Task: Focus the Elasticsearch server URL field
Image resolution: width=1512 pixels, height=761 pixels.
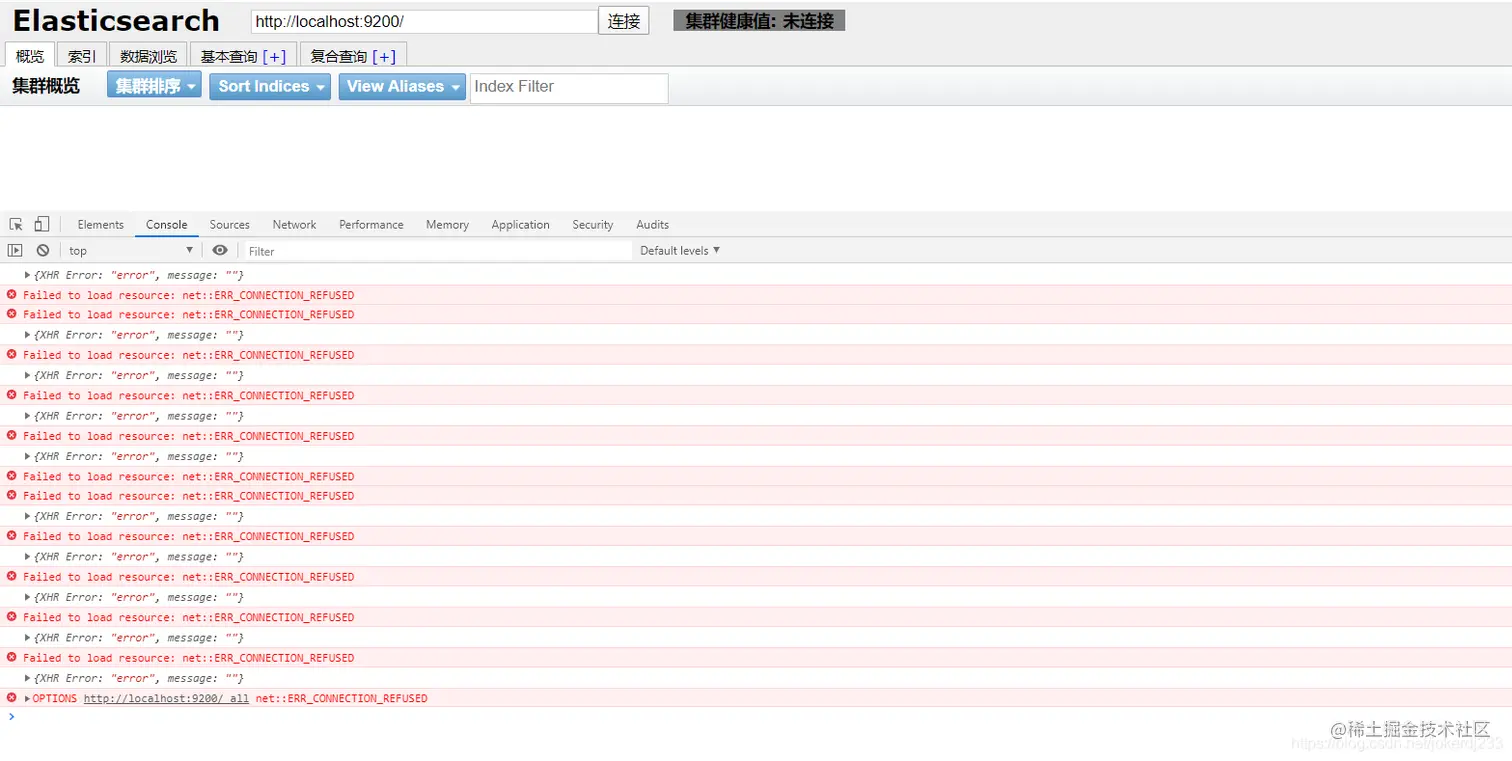Action: (x=424, y=21)
